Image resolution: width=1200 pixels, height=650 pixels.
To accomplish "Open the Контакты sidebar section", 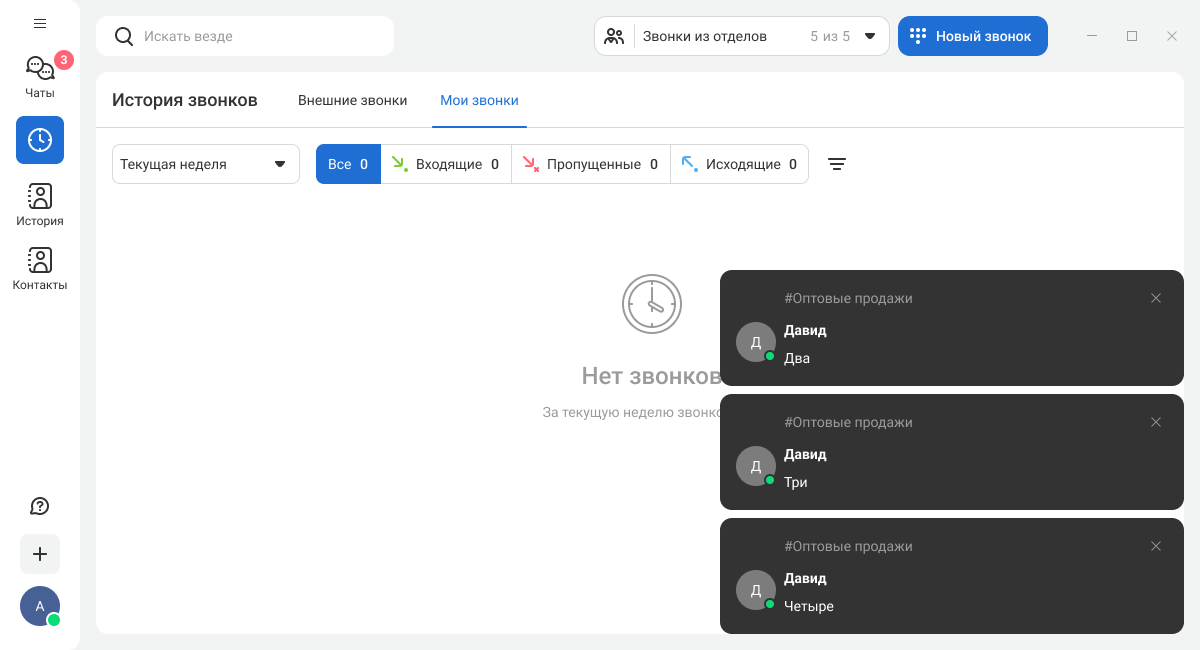I will tap(40, 268).
